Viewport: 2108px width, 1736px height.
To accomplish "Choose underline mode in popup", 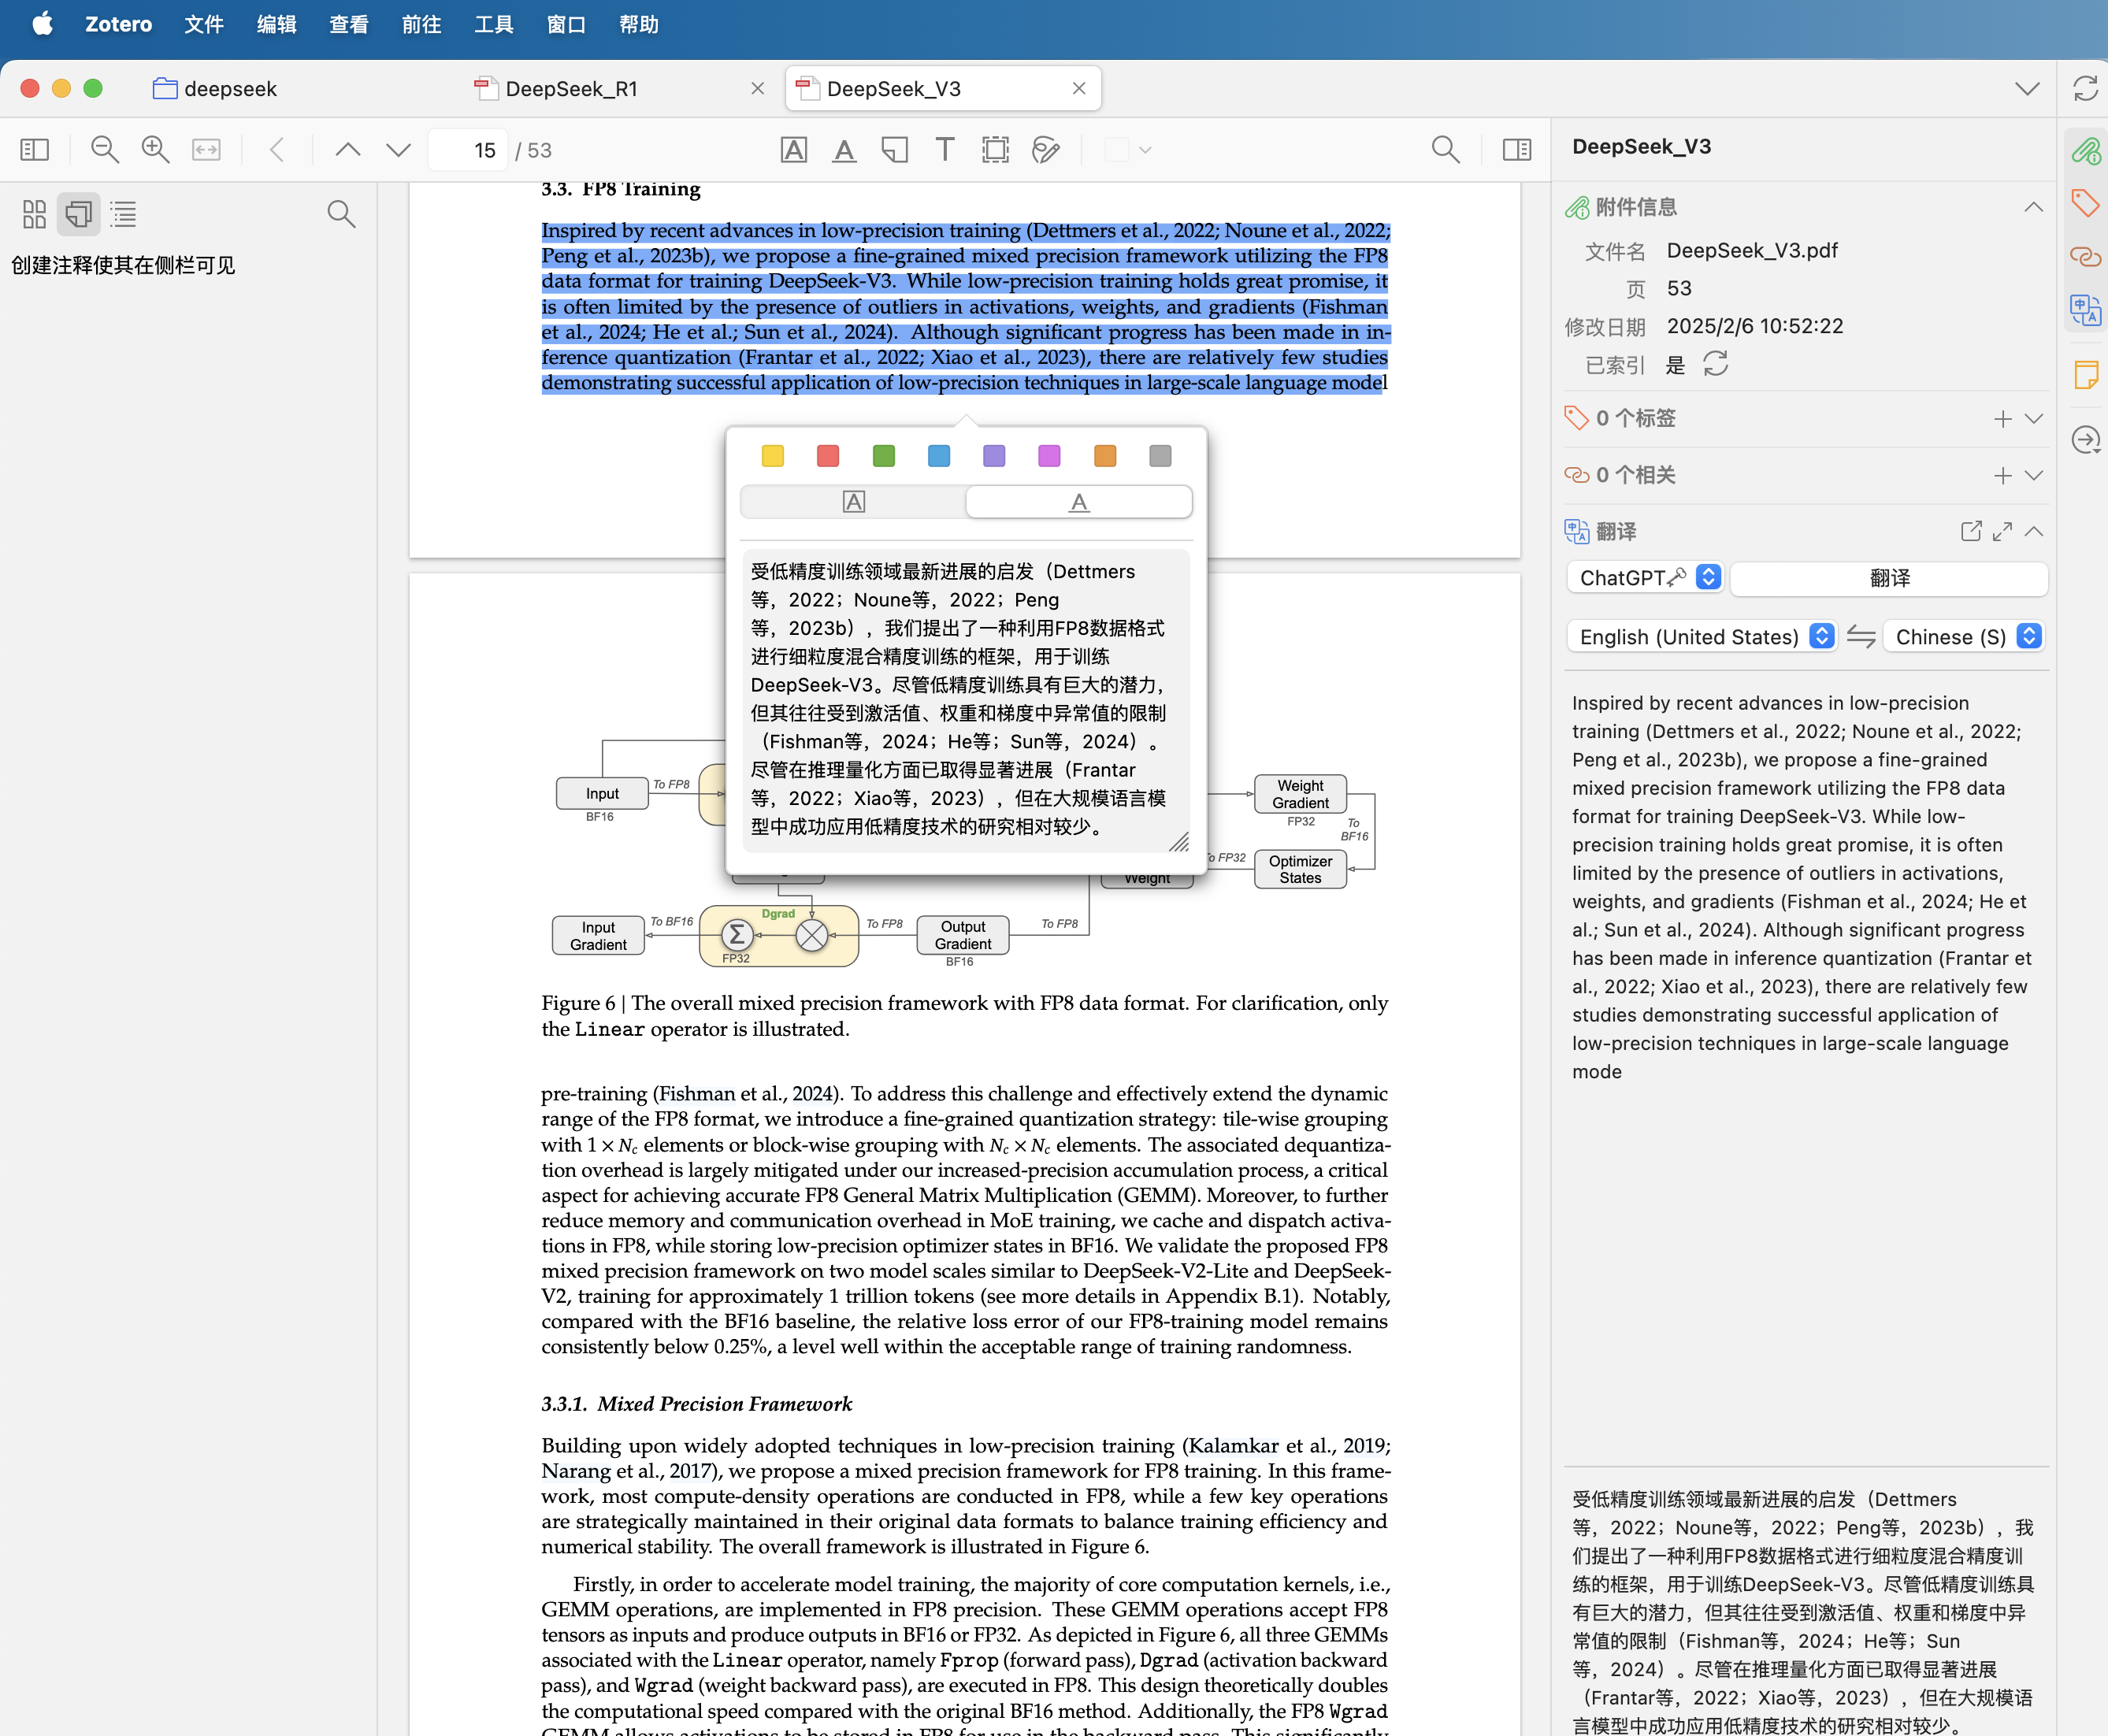I will pyautogui.click(x=1078, y=502).
